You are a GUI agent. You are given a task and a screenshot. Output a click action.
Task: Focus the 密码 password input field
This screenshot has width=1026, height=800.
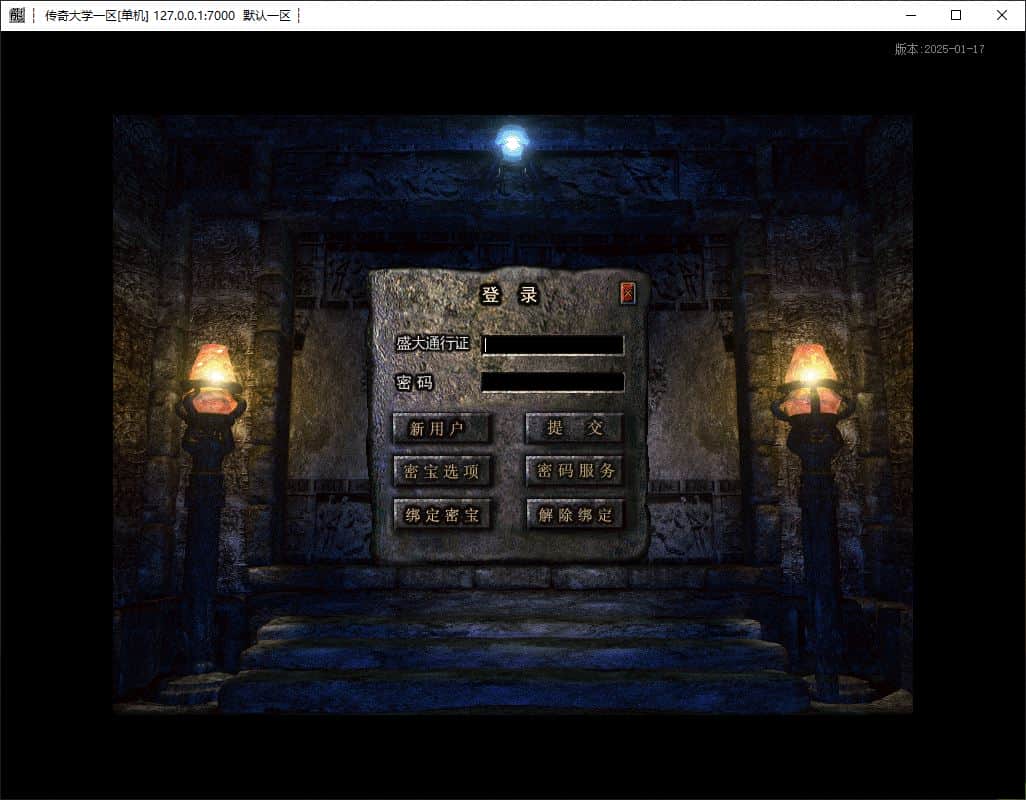click(x=553, y=382)
